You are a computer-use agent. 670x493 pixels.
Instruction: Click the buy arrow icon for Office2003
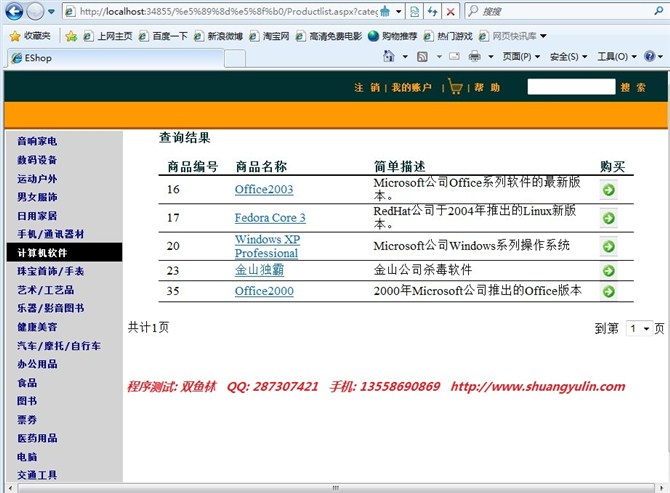point(609,190)
